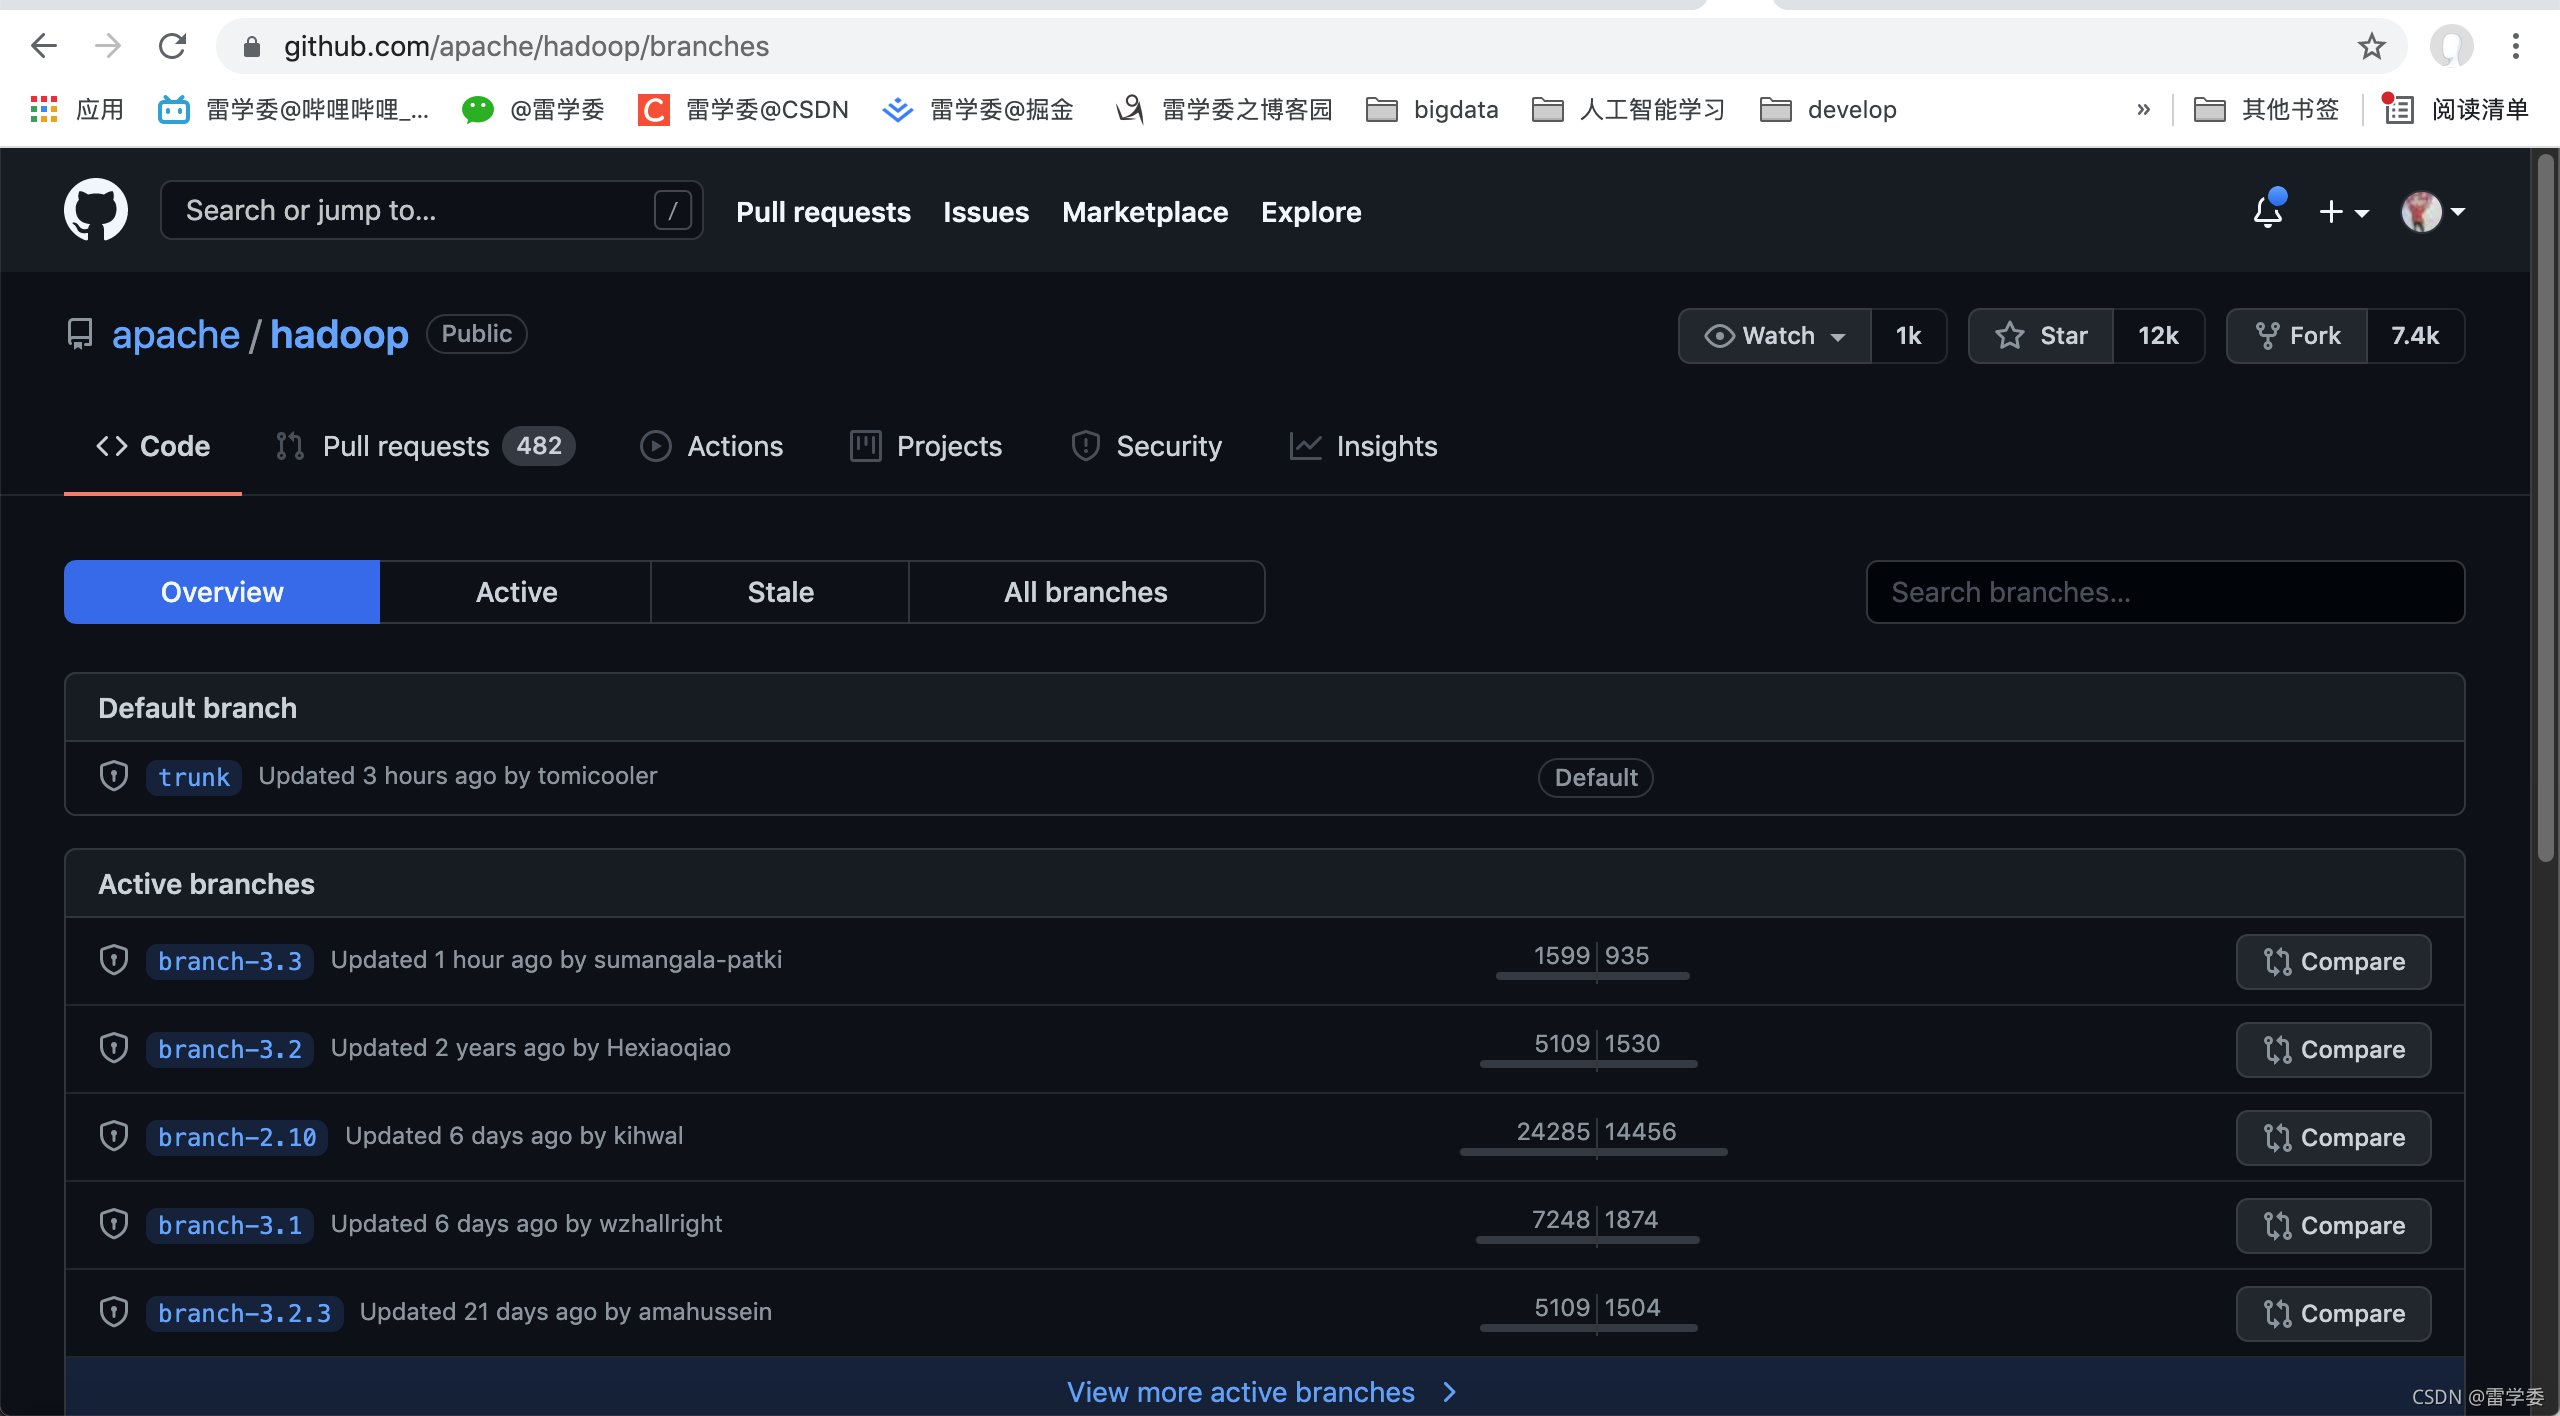The height and width of the screenshot is (1416, 2560).
Task: Reload the page with refresh icon
Action: click(x=173, y=46)
